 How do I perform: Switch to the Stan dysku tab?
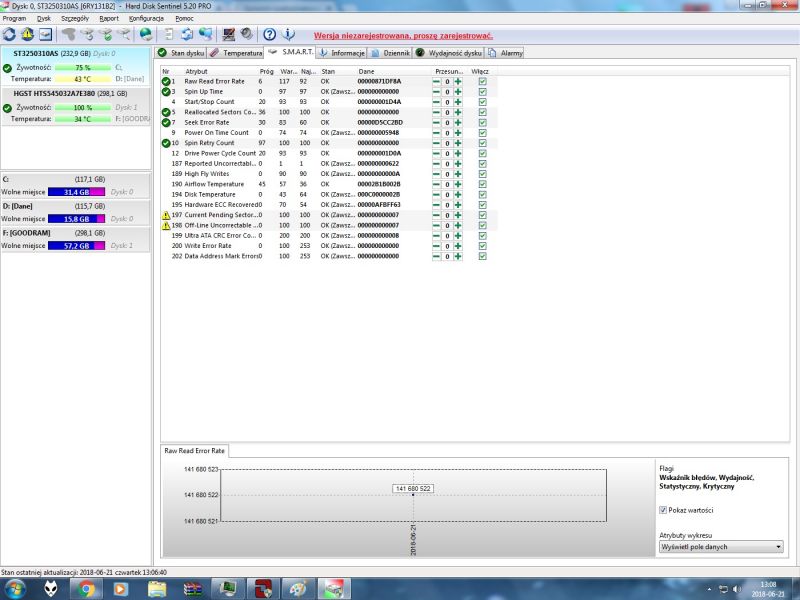(x=181, y=53)
